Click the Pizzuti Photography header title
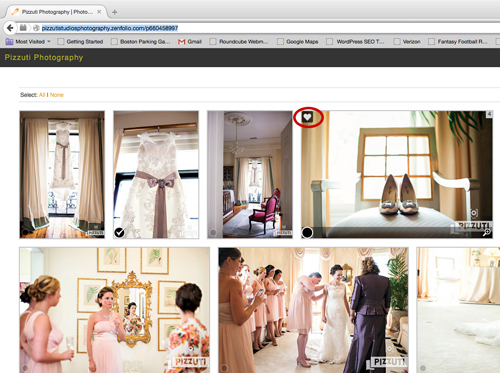 tap(44, 57)
